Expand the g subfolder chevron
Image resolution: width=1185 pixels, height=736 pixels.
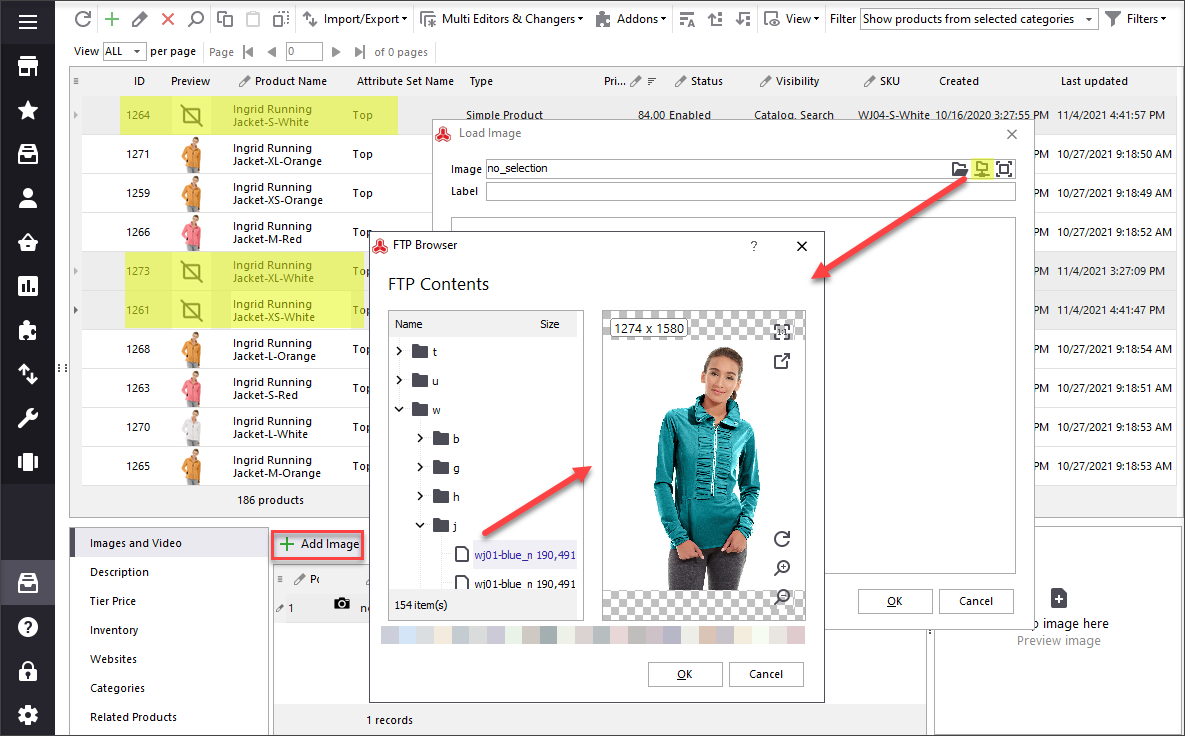420,467
